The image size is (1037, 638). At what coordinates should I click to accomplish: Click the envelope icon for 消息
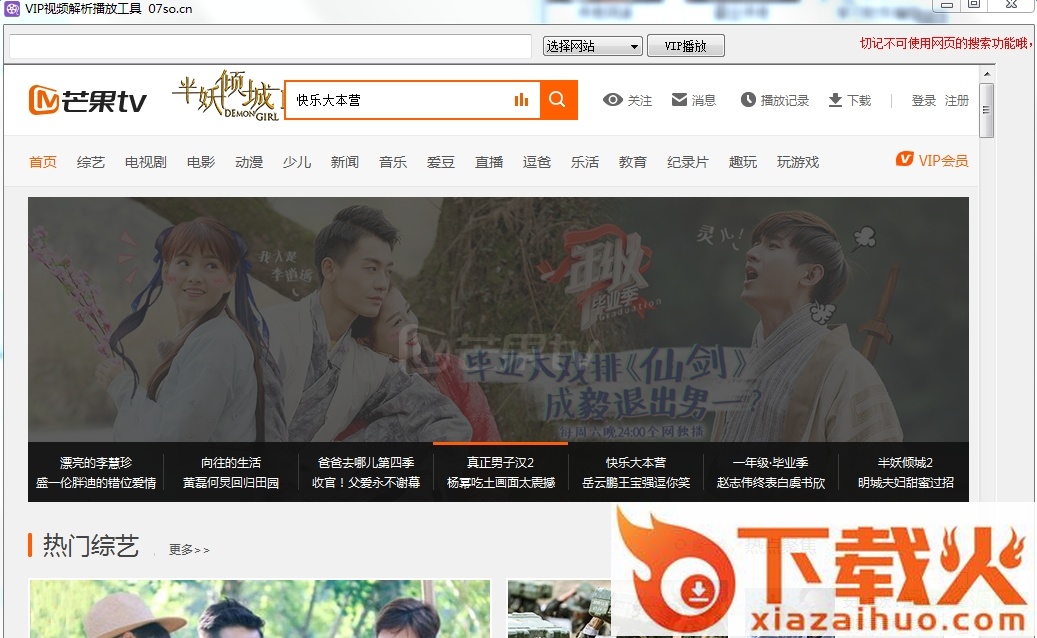pyautogui.click(x=679, y=100)
